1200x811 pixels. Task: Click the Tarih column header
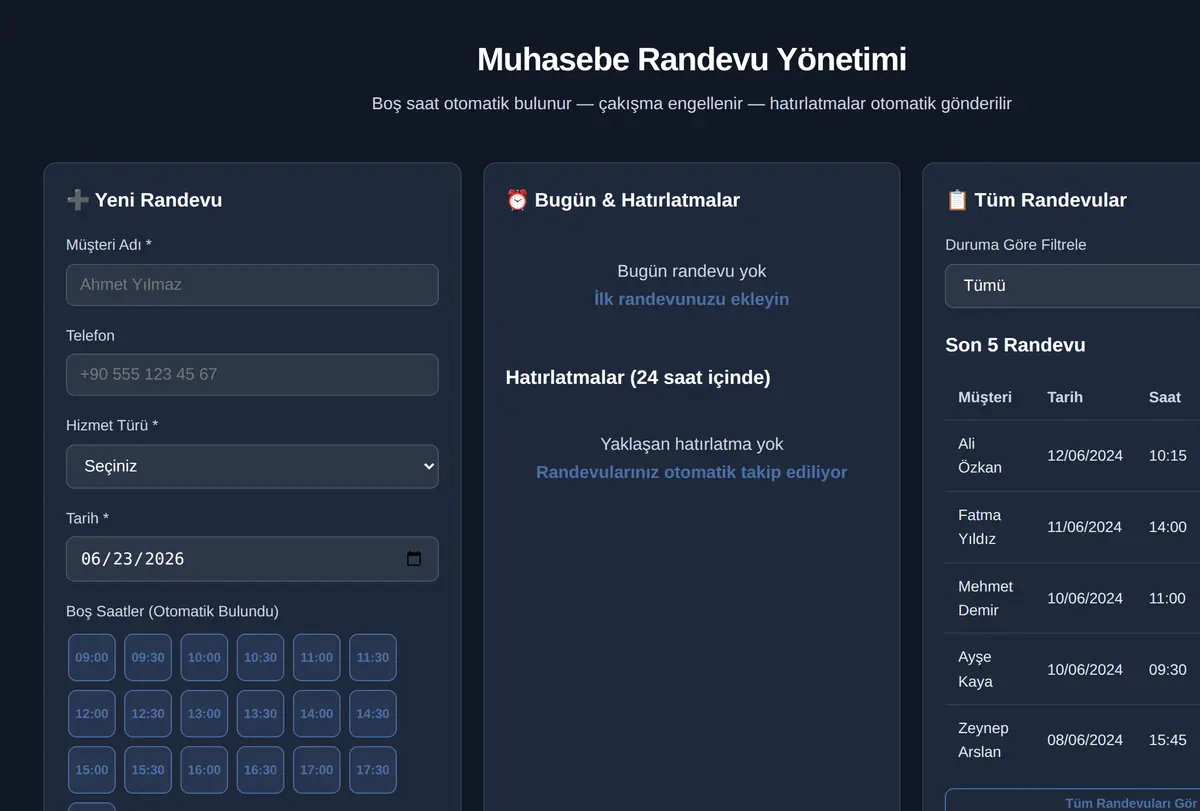(1065, 397)
